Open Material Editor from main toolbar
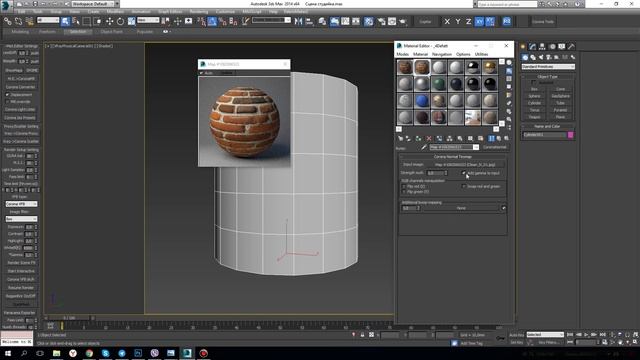Screen dimensions: 640x360 [369, 21]
